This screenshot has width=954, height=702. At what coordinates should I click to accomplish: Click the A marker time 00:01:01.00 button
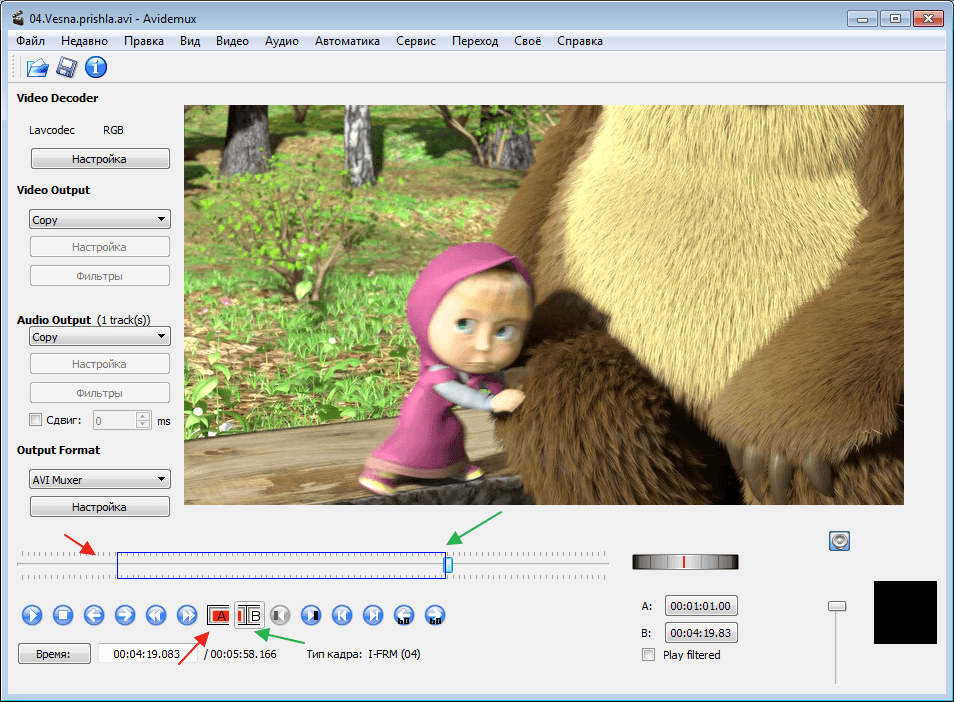point(701,606)
